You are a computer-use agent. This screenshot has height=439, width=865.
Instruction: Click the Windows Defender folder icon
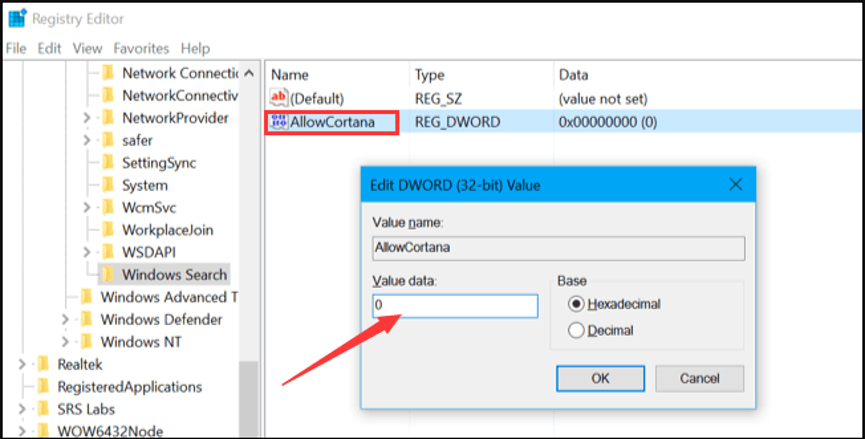(87, 320)
